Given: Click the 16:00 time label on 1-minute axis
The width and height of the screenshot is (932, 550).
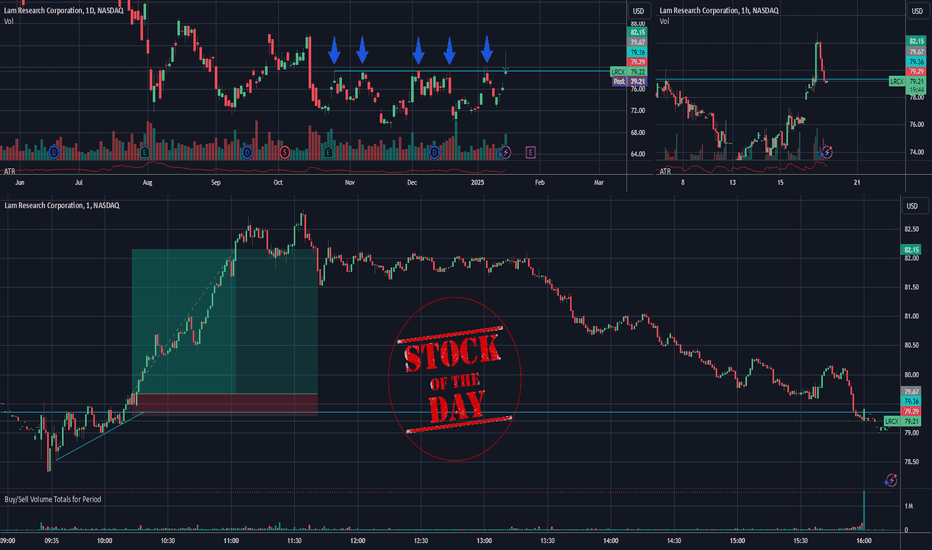Looking at the screenshot, I should tap(864, 540).
